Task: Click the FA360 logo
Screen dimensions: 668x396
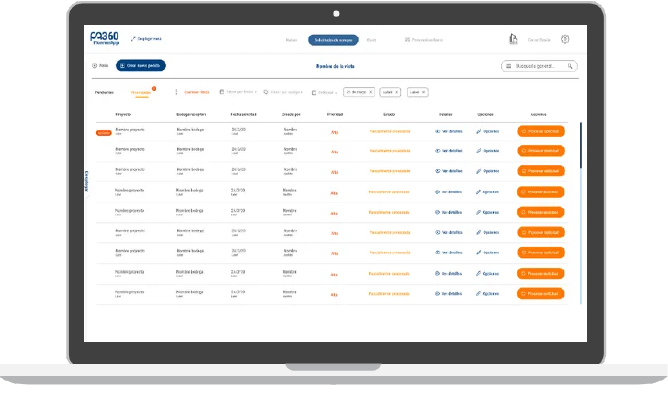Action: [x=104, y=38]
